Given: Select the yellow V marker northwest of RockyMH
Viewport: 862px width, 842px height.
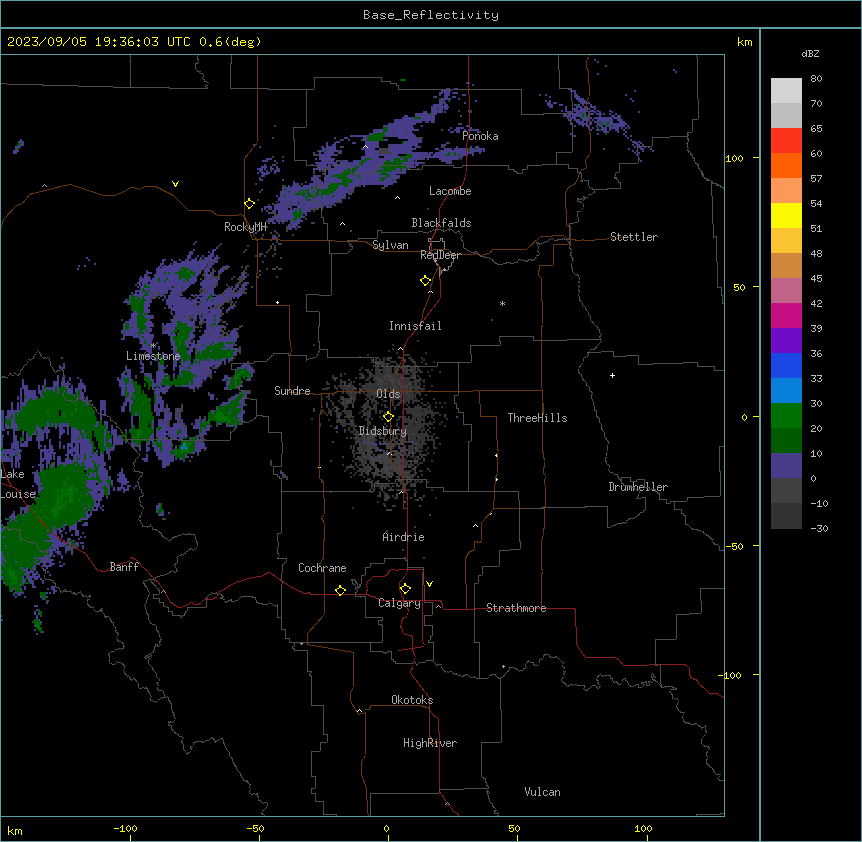Looking at the screenshot, I should [x=175, y=184].
